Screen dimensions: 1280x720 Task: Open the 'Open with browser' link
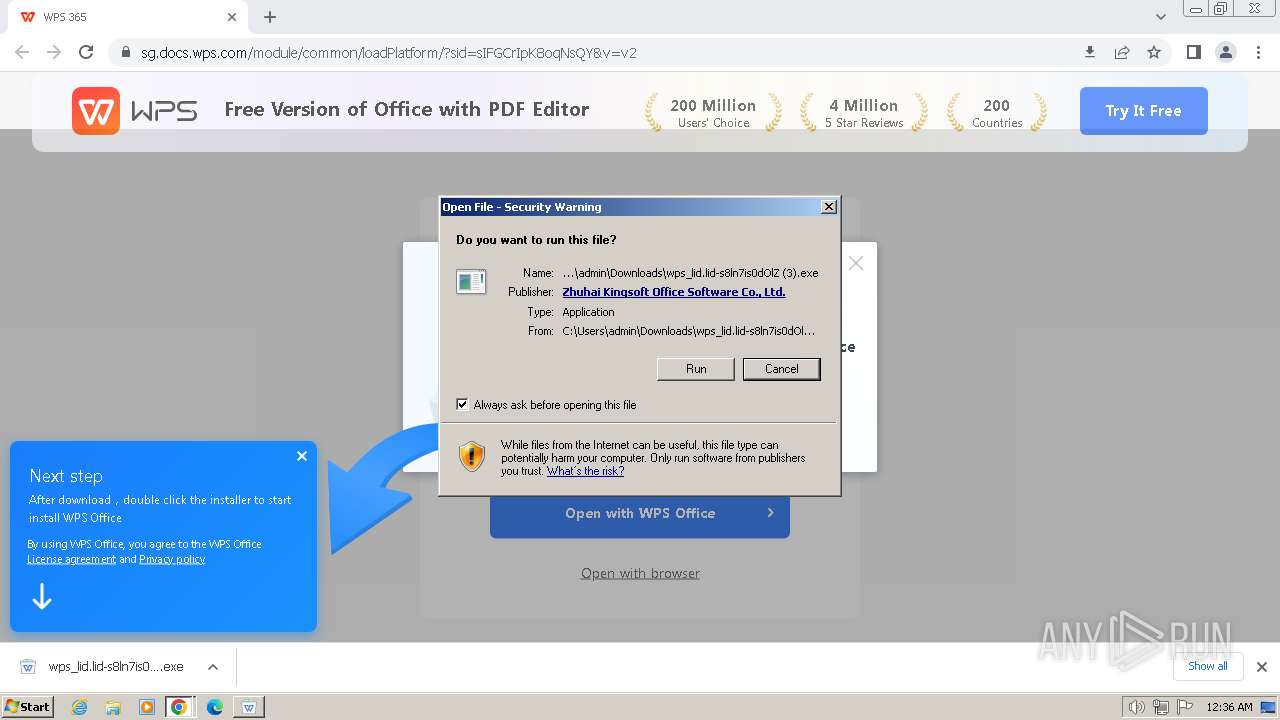tap(640, 573)
